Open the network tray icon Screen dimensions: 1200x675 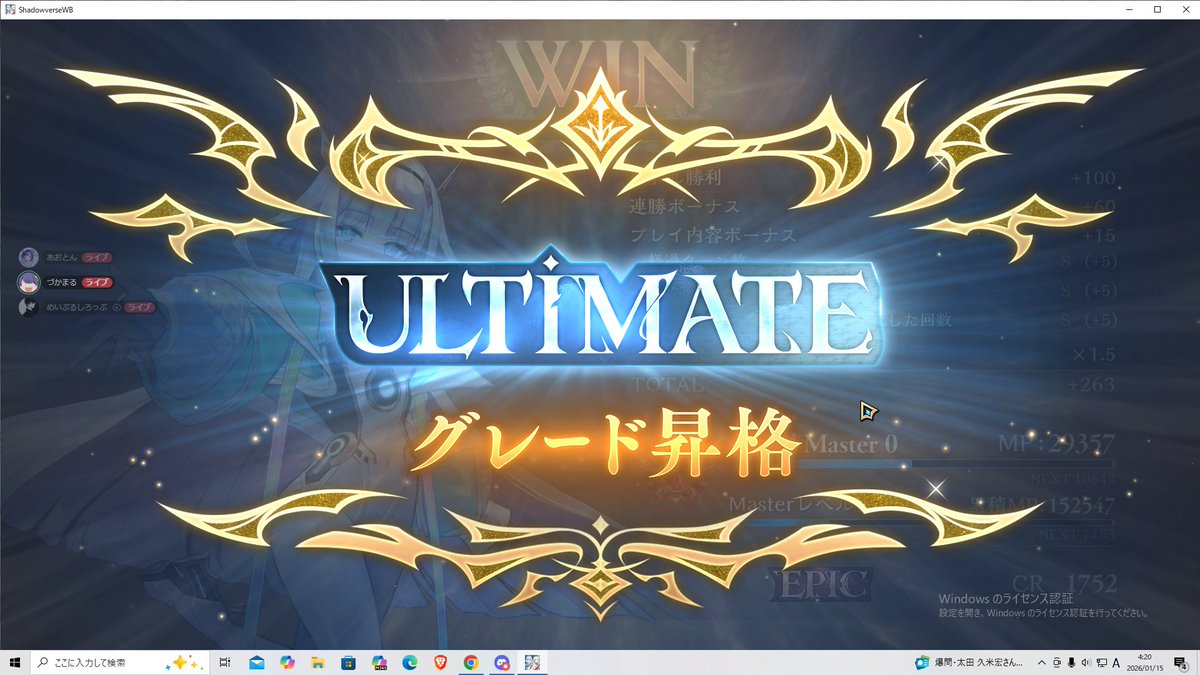pos(1101,663)
